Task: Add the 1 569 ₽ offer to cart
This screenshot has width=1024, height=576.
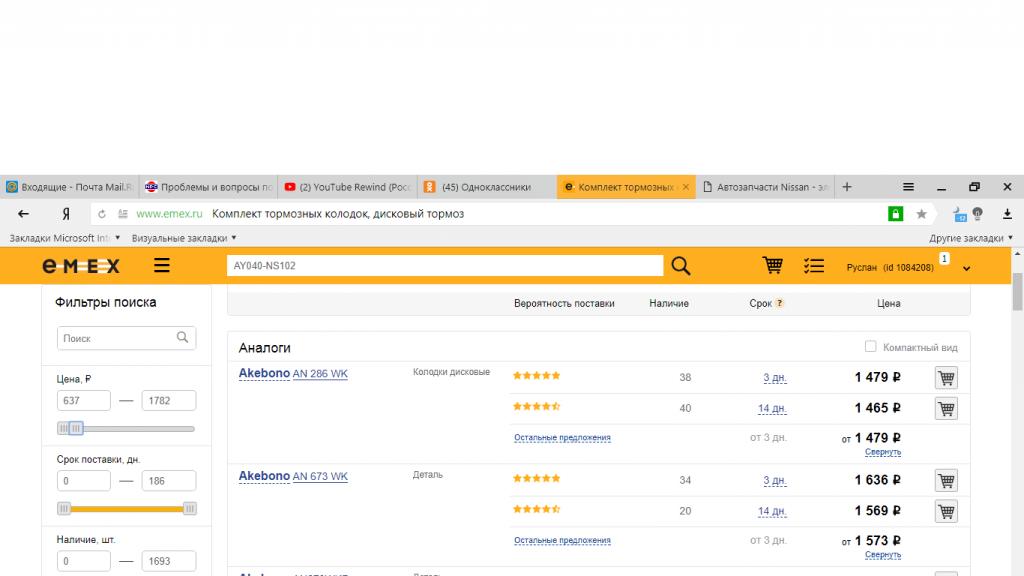Action: 946,511
